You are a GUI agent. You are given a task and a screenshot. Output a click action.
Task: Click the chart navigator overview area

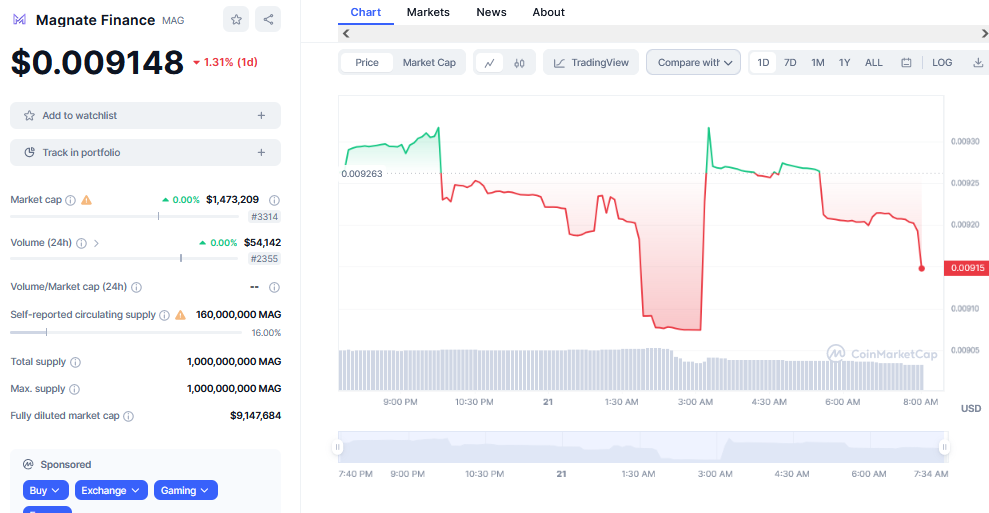point(641,447)
